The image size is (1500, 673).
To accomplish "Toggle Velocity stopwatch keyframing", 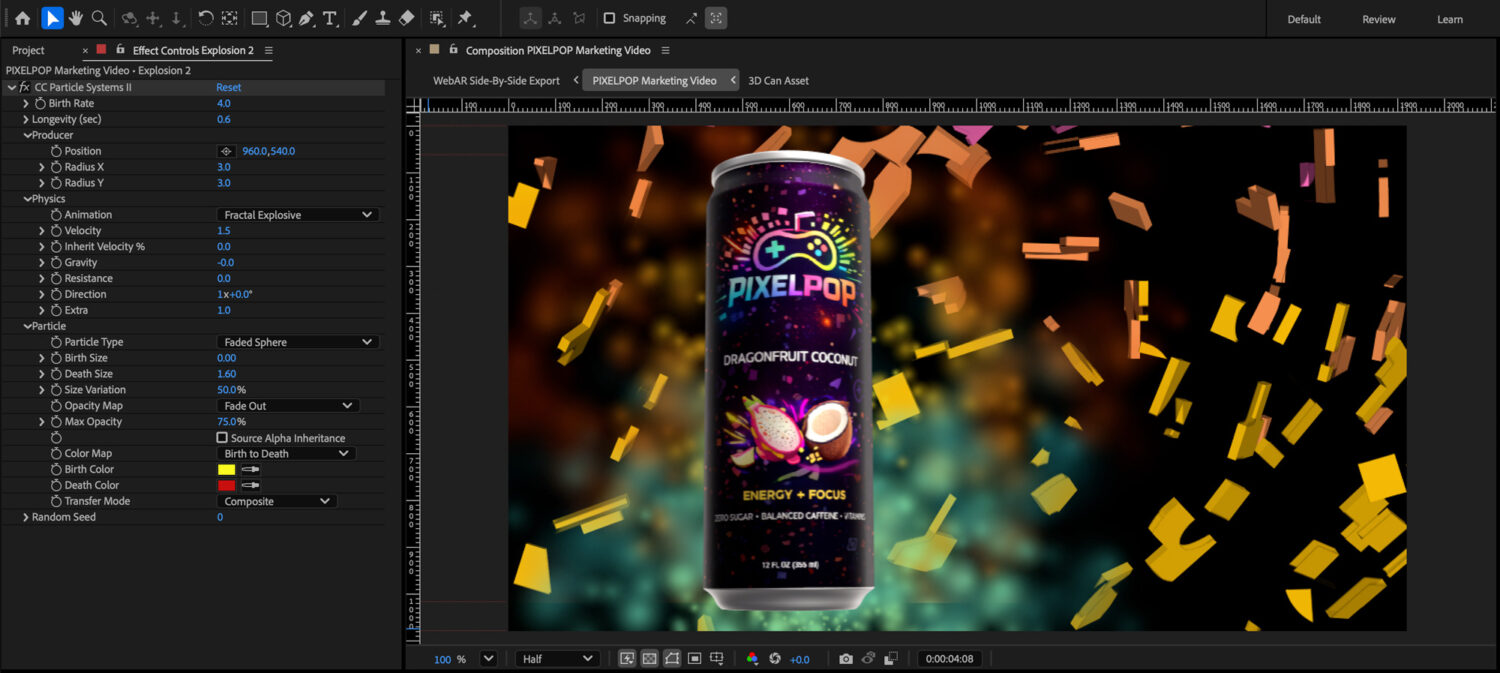I will (57, 231).
